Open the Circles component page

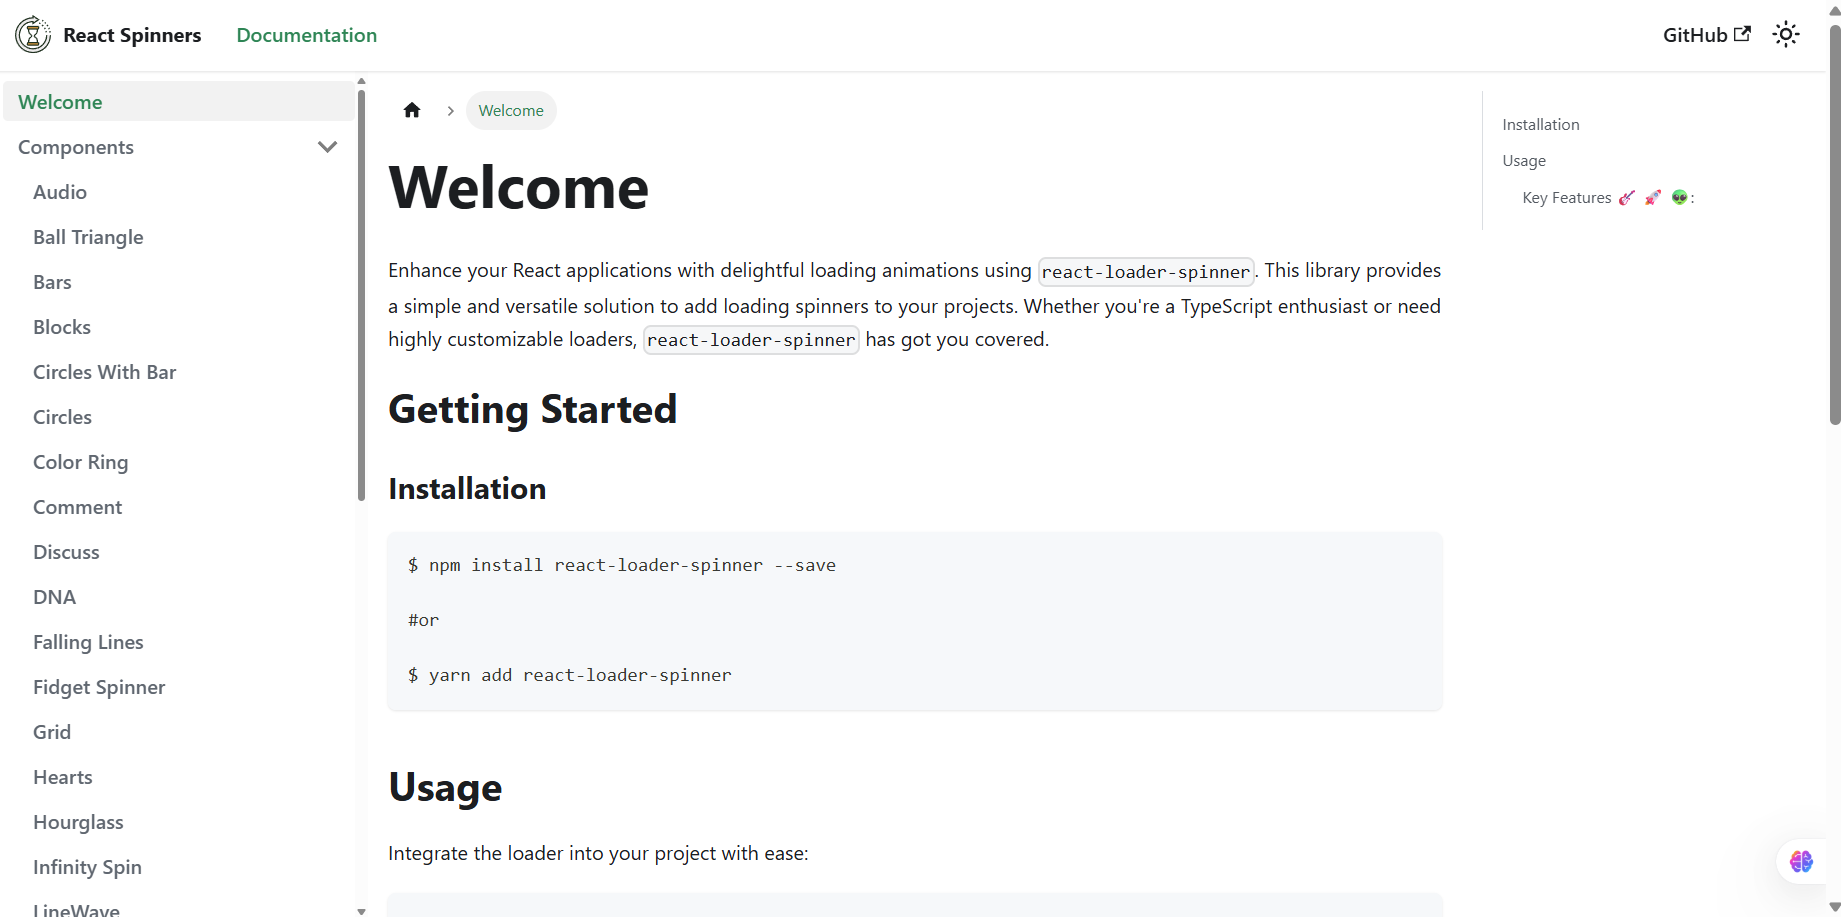(x=62, y=417)
